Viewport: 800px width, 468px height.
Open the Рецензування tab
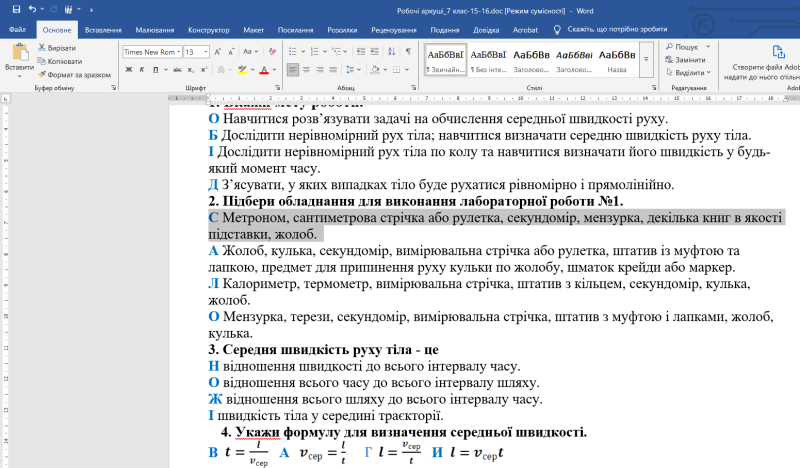click(x=393, y=30)
